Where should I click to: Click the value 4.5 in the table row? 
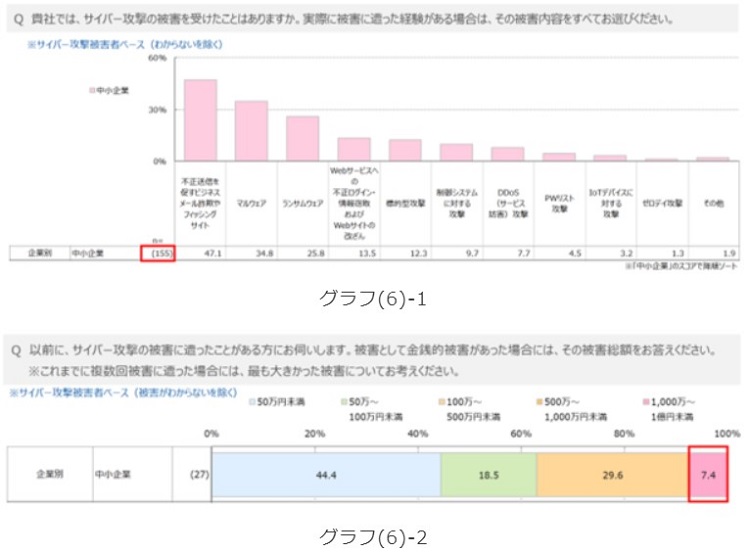(x=575, y=253)
